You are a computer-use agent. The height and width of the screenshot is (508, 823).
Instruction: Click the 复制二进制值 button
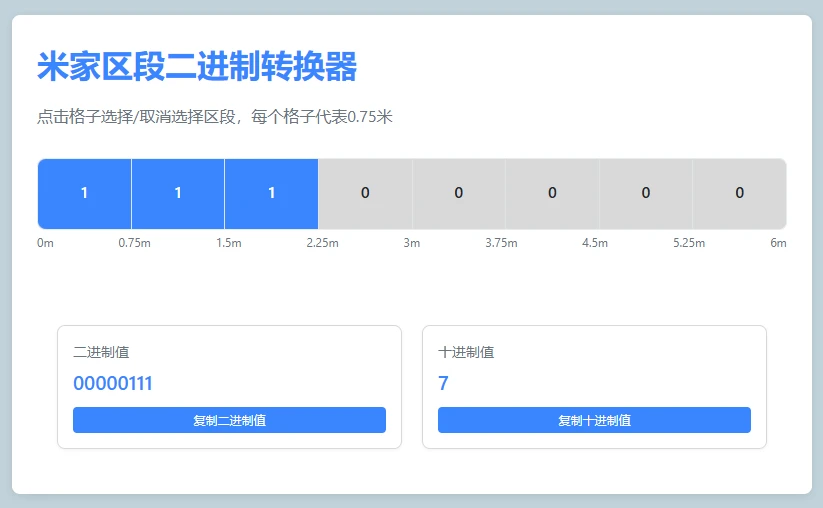(x=229, y=420)
